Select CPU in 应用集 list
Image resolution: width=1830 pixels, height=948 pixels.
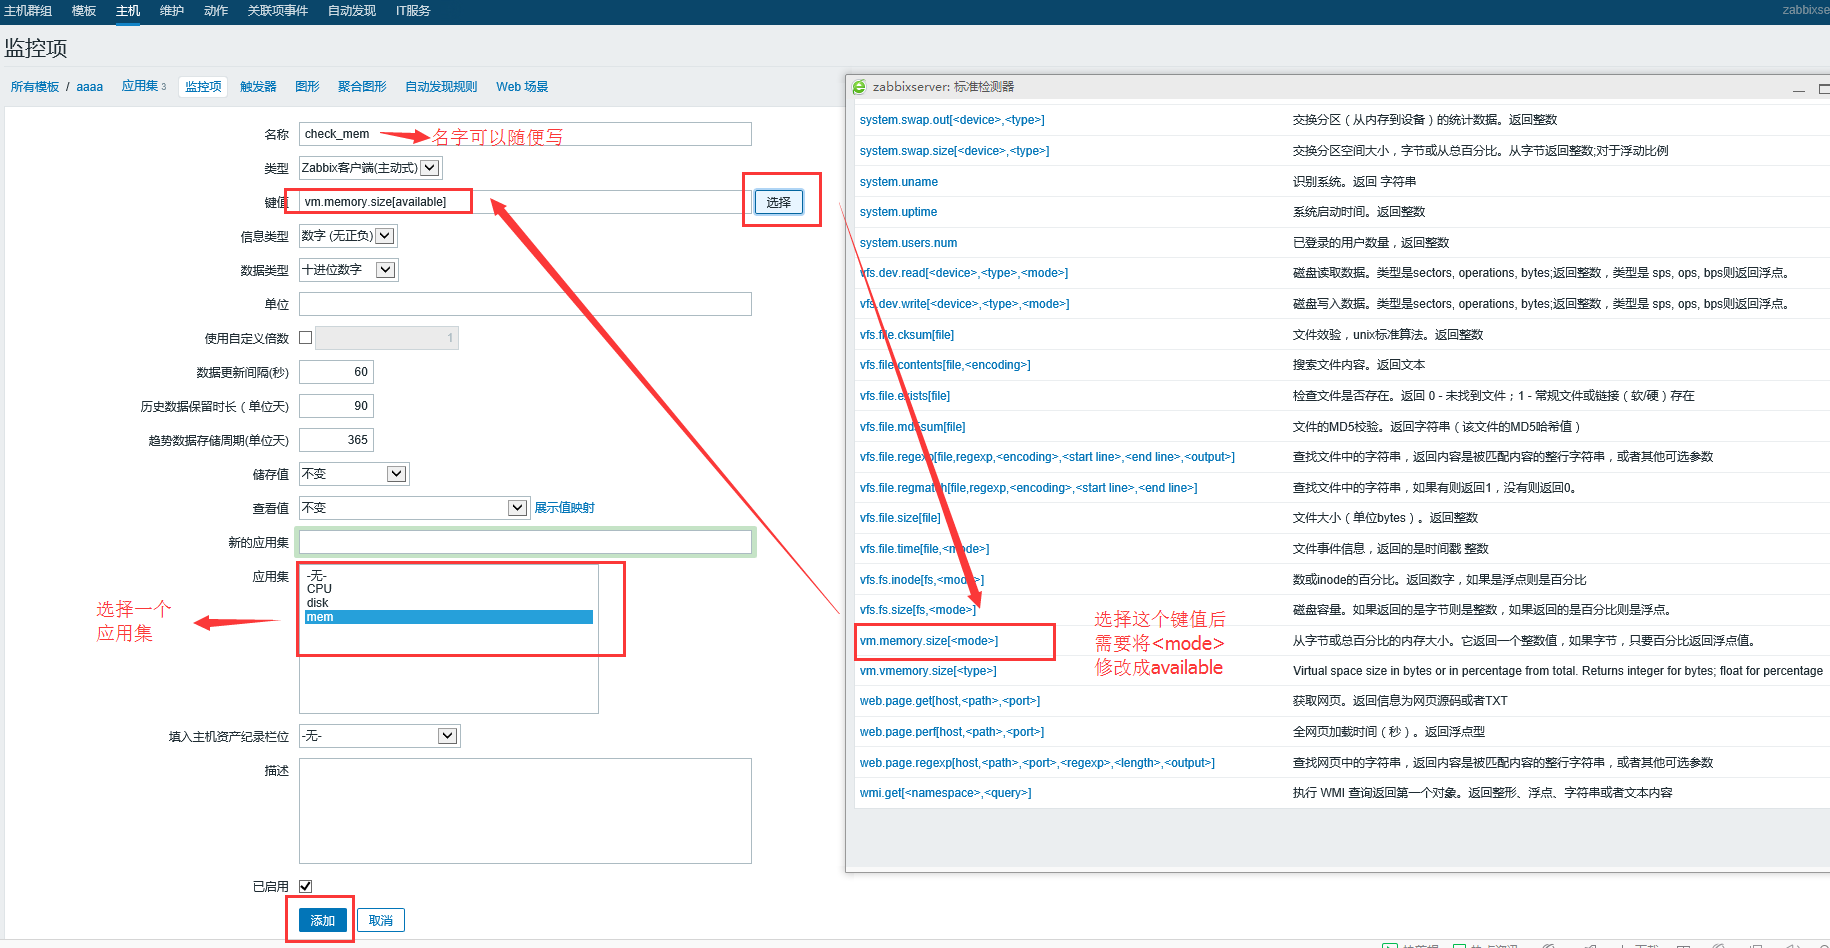coord(449,589)
